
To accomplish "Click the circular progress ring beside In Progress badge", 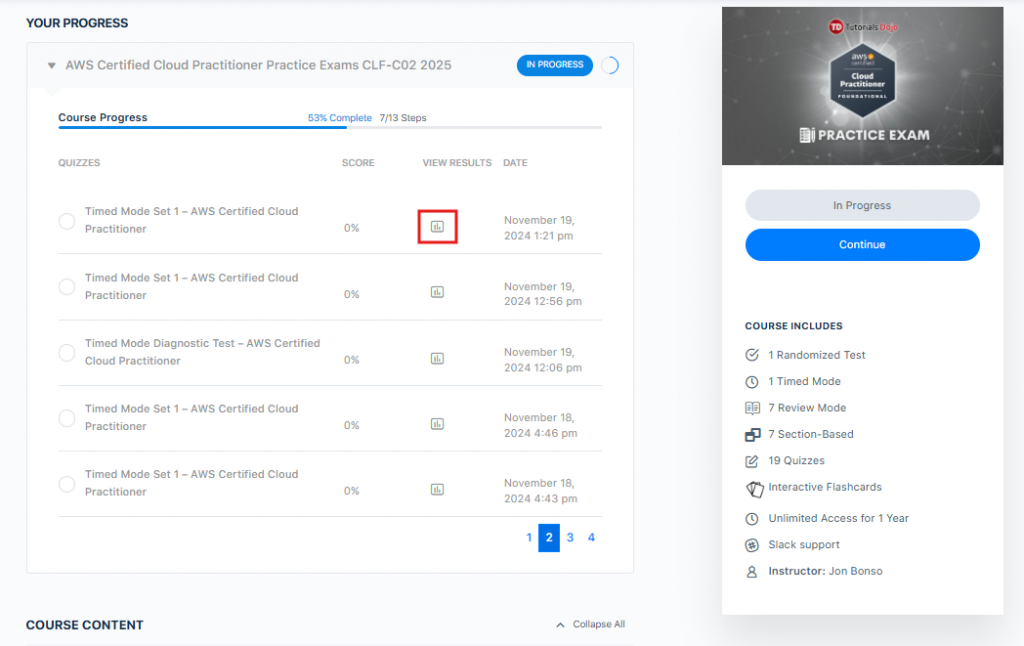I will (609, 65).
